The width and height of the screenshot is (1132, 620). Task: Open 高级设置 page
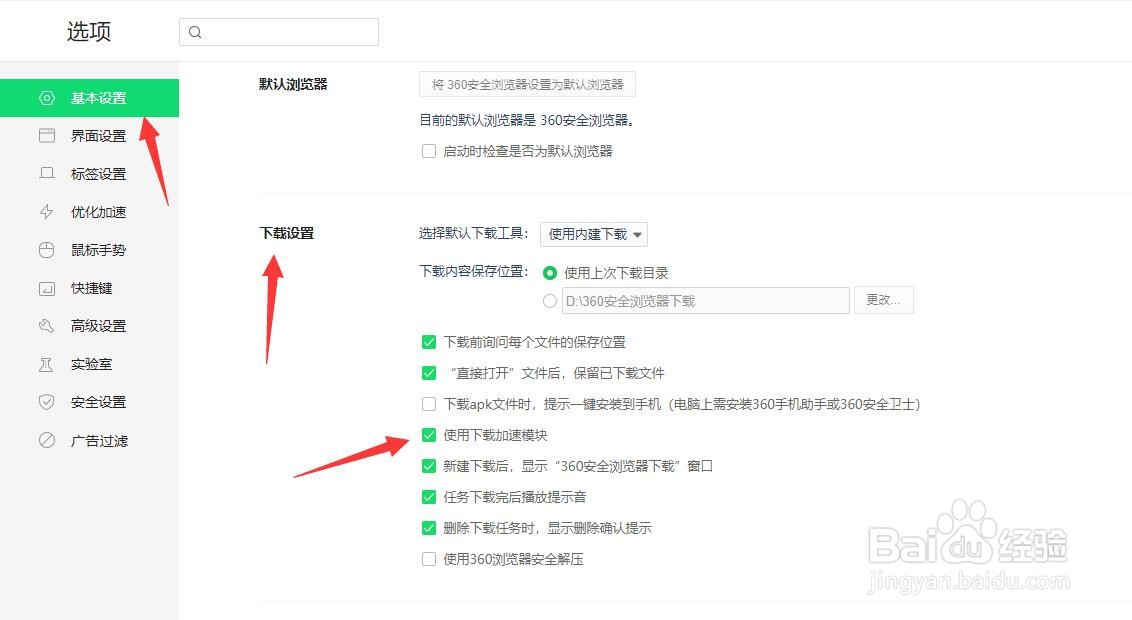point(90,326)
